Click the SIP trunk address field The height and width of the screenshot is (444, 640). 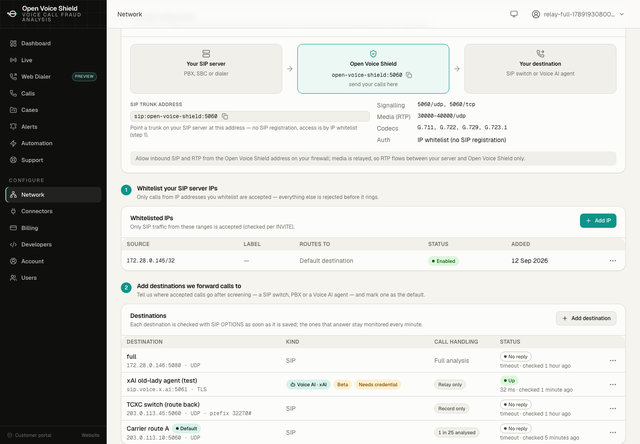click(250, 116)
